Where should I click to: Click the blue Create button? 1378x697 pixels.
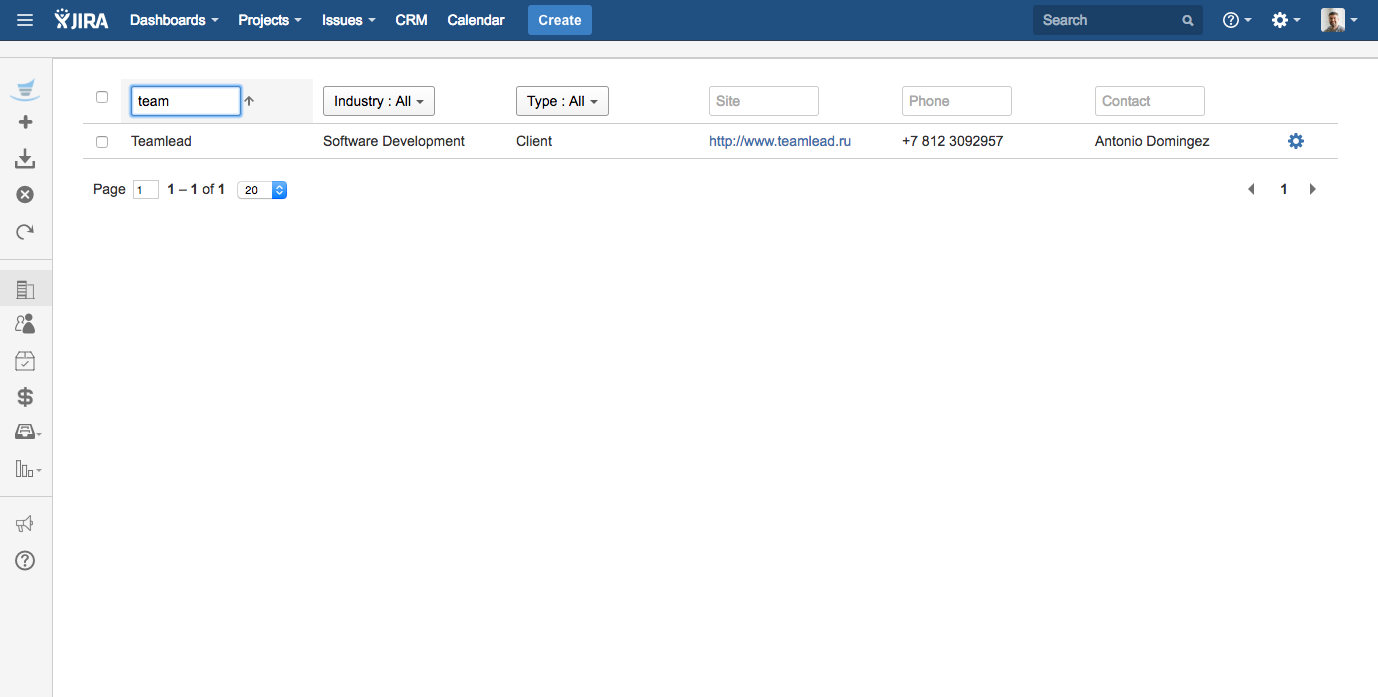[x=559, y=20]
